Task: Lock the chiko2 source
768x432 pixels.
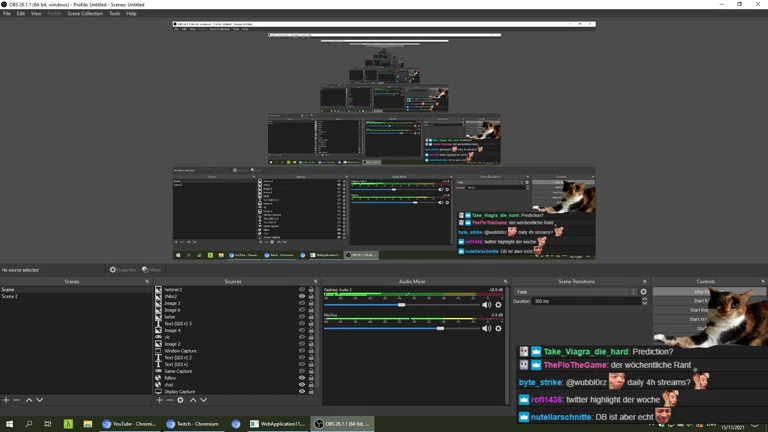Action: coord(311,296)
